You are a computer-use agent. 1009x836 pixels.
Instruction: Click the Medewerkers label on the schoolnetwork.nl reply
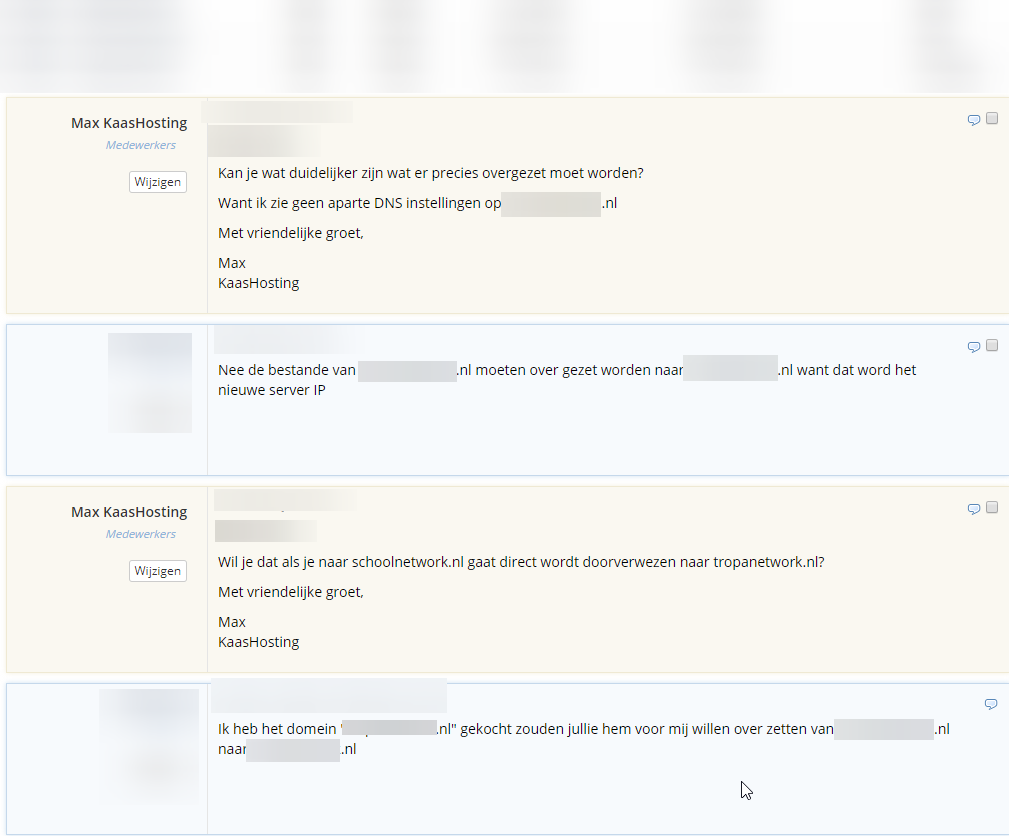140,534
